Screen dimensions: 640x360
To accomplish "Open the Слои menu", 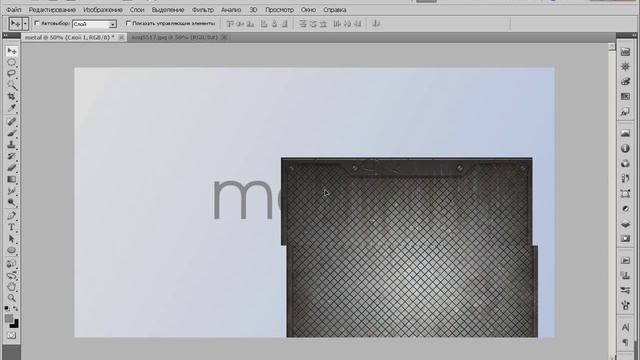I will point(137,9).
